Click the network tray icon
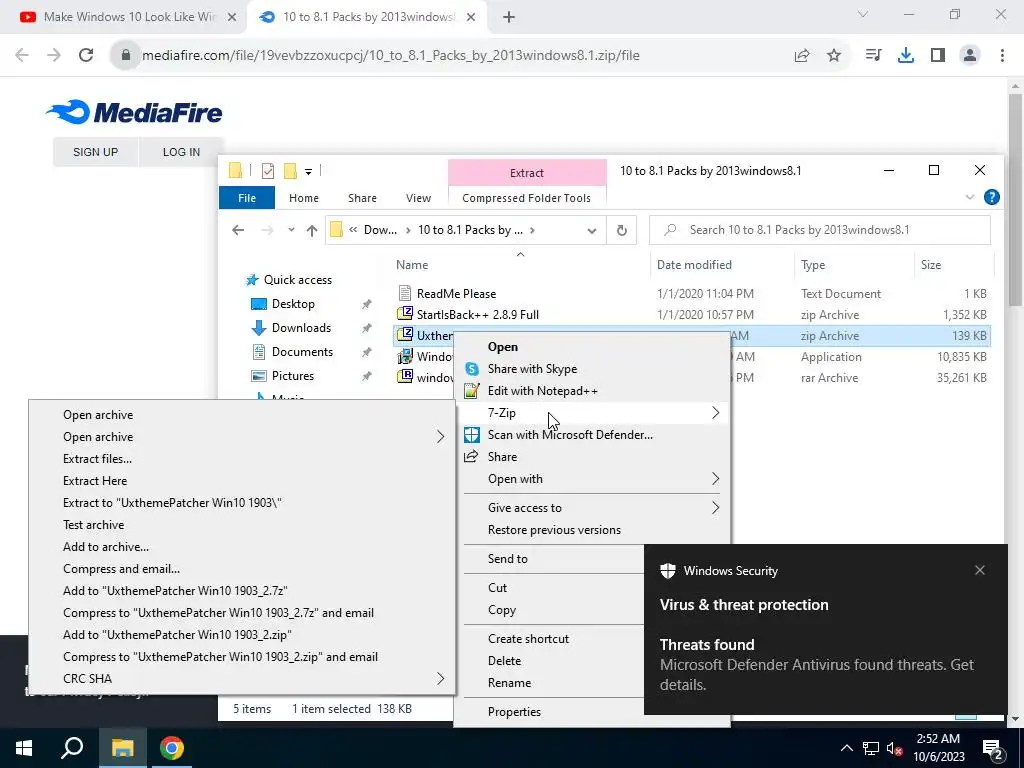Screen dimensions: 1024x768 tap(871, 748)
